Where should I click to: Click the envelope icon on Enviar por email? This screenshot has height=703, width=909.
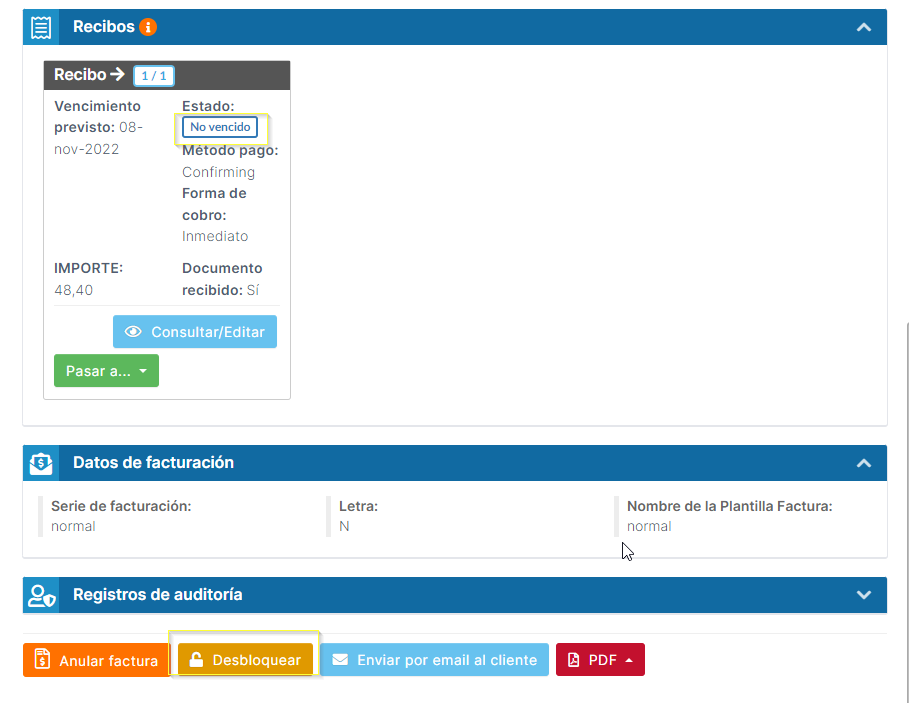point(340,660)
